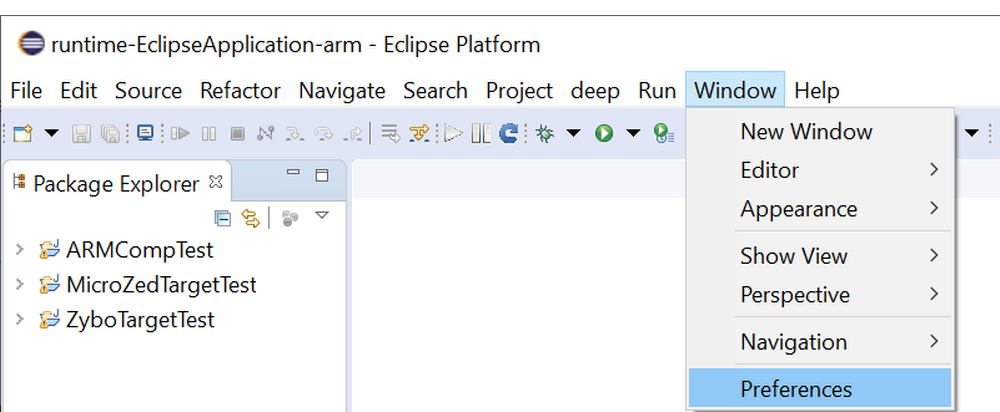Minimize the Package Explorer view

coord(291,175)
